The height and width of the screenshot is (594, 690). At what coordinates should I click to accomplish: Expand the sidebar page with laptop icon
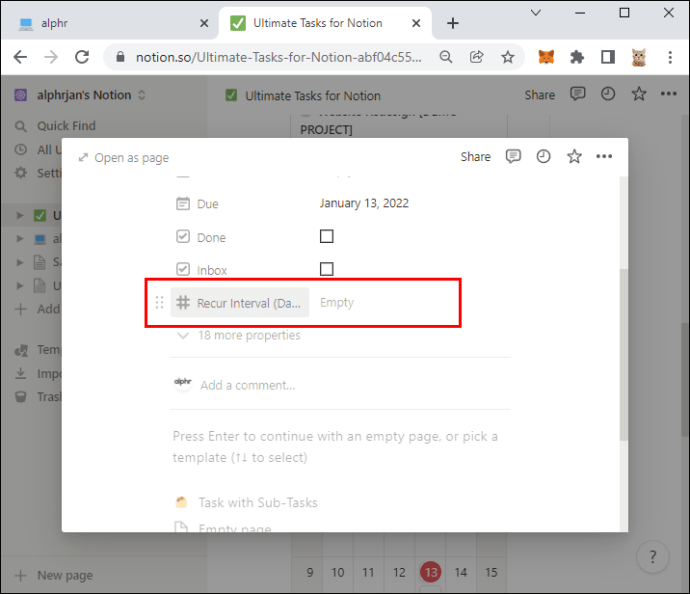(x=20, y=238)
